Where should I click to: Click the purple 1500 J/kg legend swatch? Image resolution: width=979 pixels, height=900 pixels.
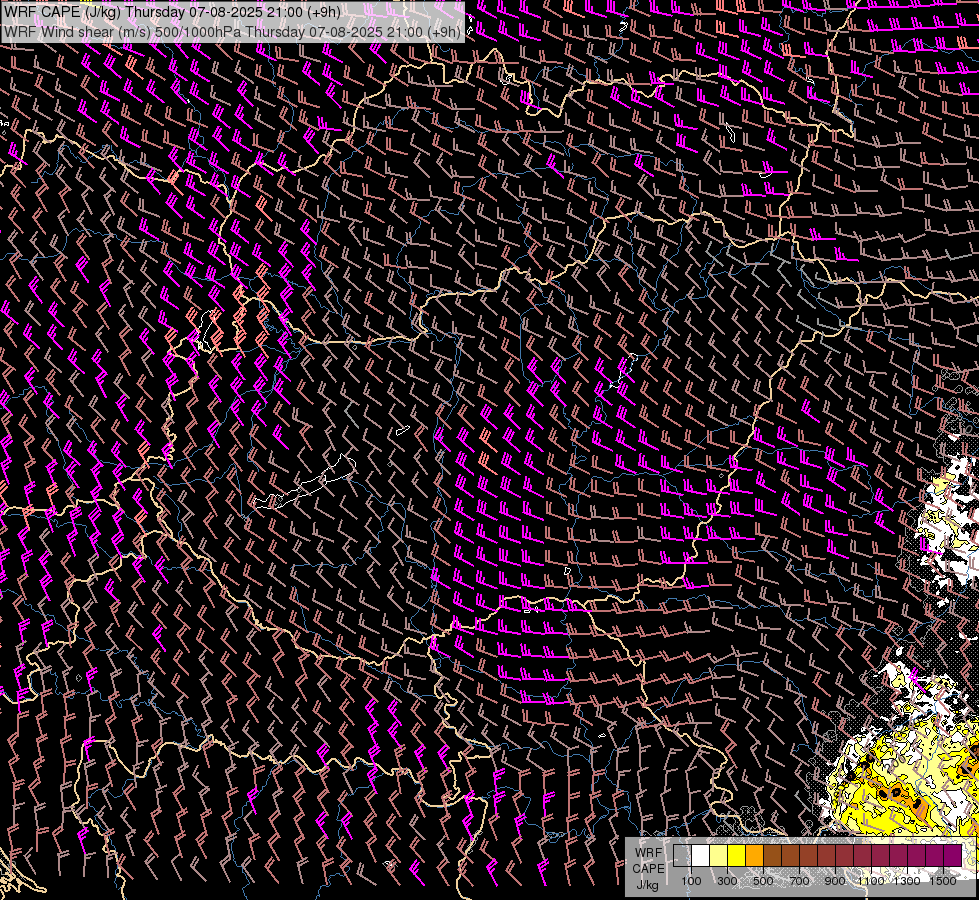(952, 856)
